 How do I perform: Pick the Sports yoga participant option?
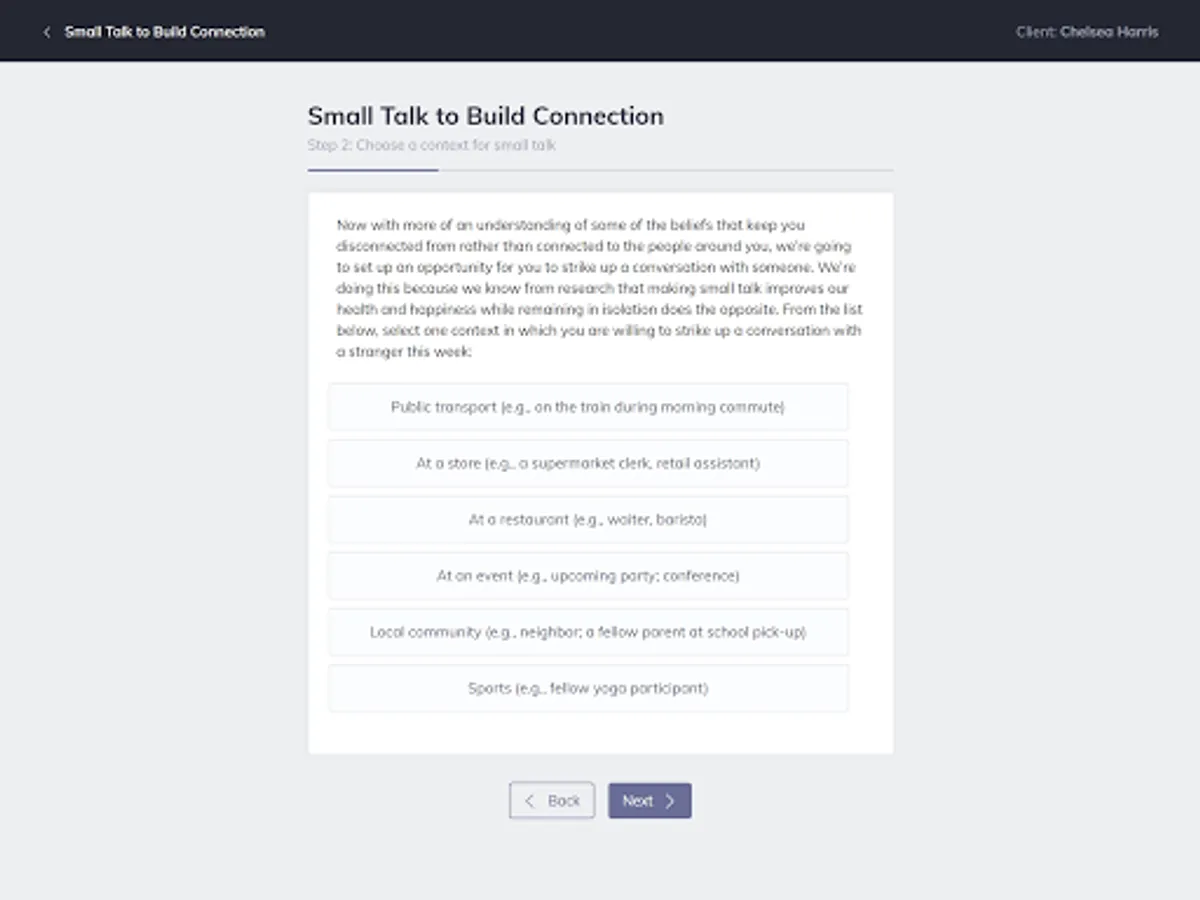point(588,688)
